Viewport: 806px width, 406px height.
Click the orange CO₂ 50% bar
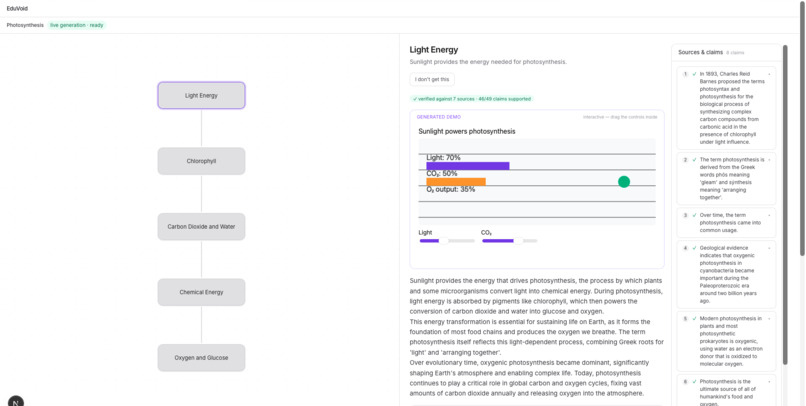coord(456,182)
